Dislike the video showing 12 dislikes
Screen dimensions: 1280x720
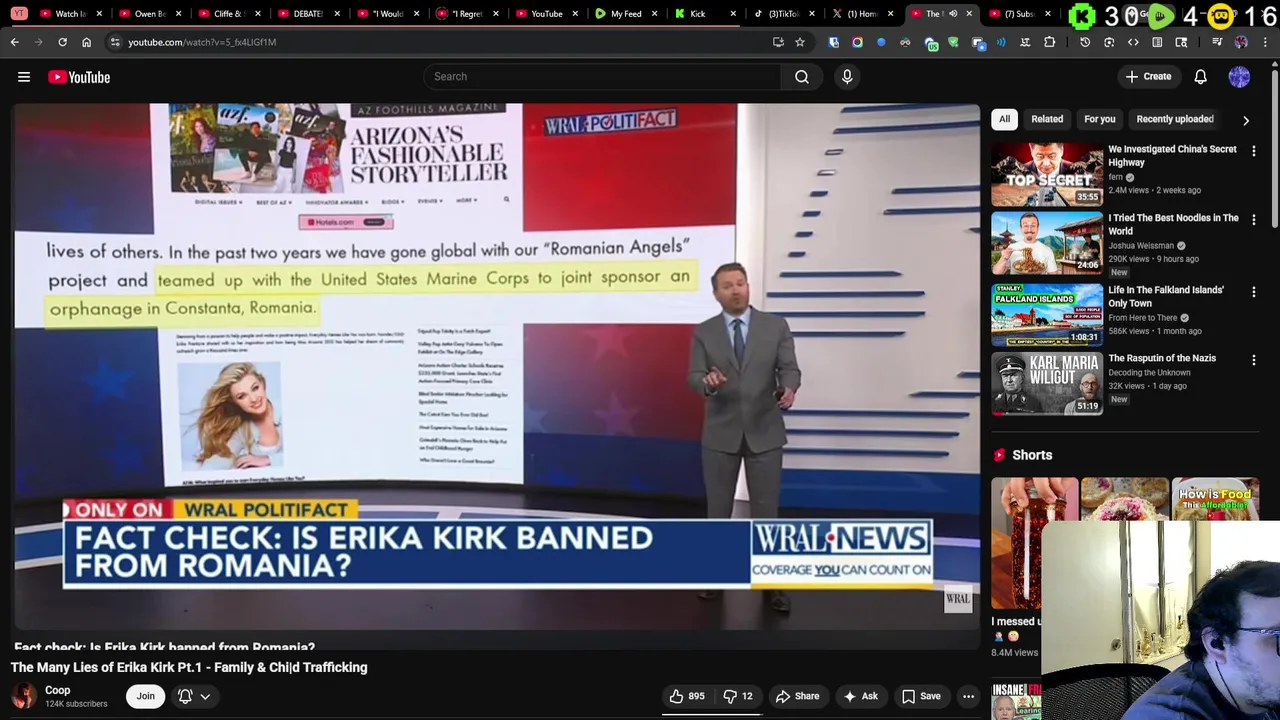tap(738, 696)
